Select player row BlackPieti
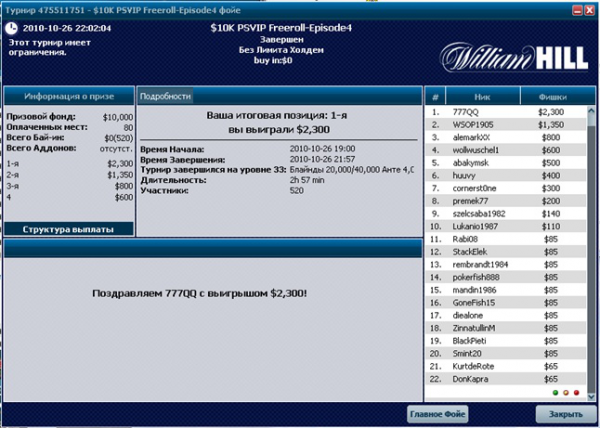Screen dimensions: 600x428 505,341
